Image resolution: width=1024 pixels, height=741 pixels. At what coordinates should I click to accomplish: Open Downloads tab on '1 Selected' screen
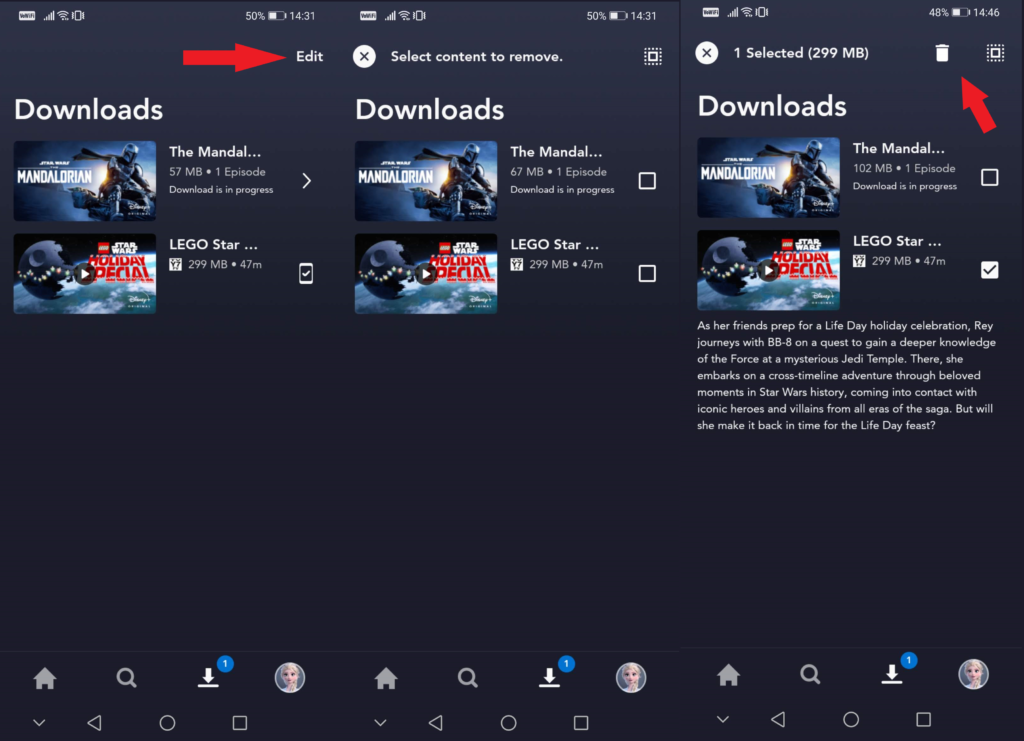click(891, 674)
